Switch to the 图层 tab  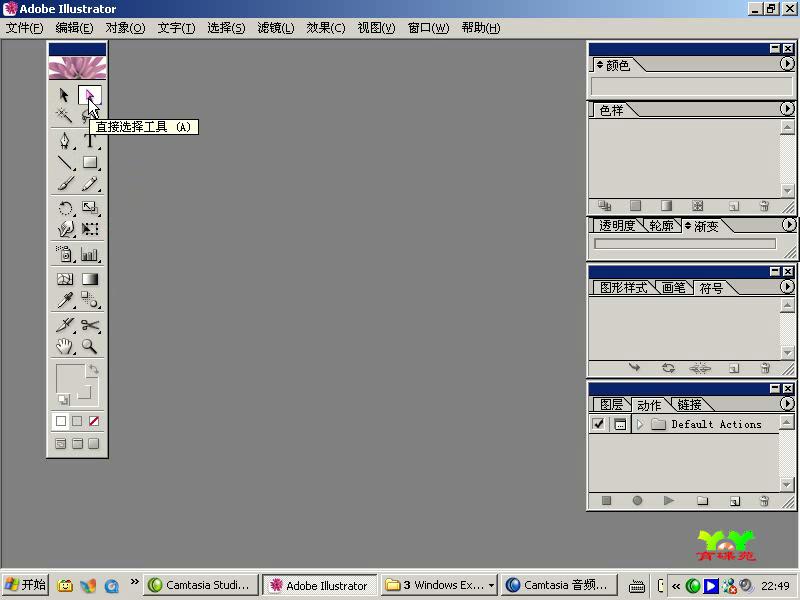(x=611, y=405)
